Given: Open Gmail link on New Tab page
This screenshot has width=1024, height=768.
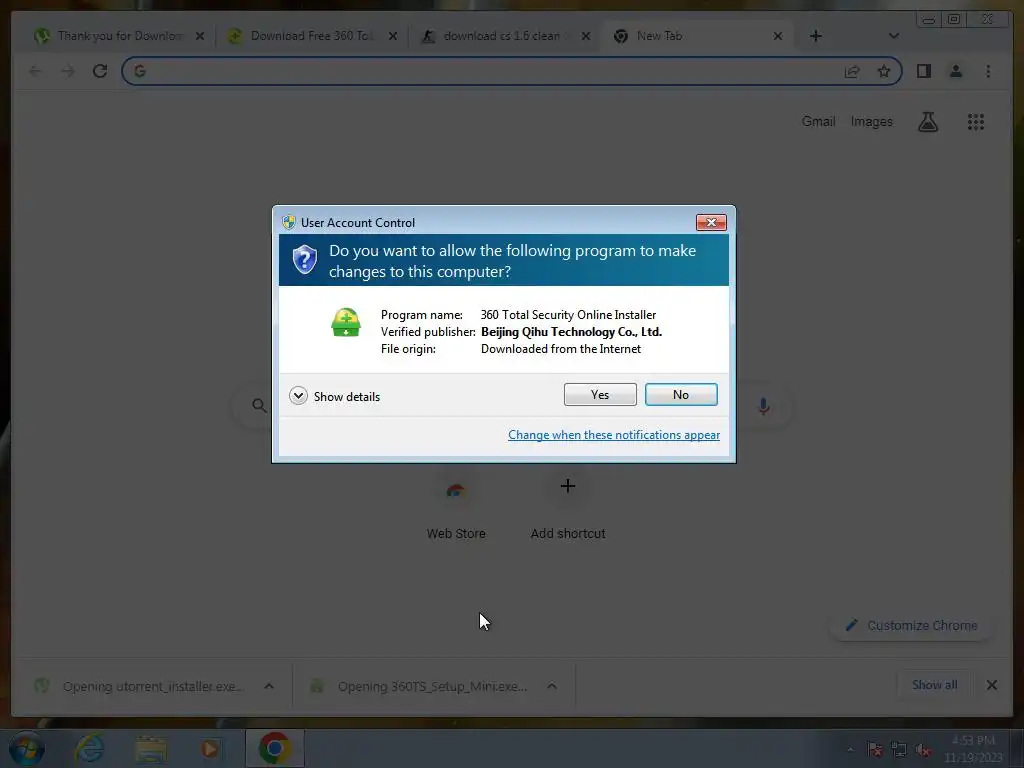Looking at the screenshot, I should click(x=818, y=121).
